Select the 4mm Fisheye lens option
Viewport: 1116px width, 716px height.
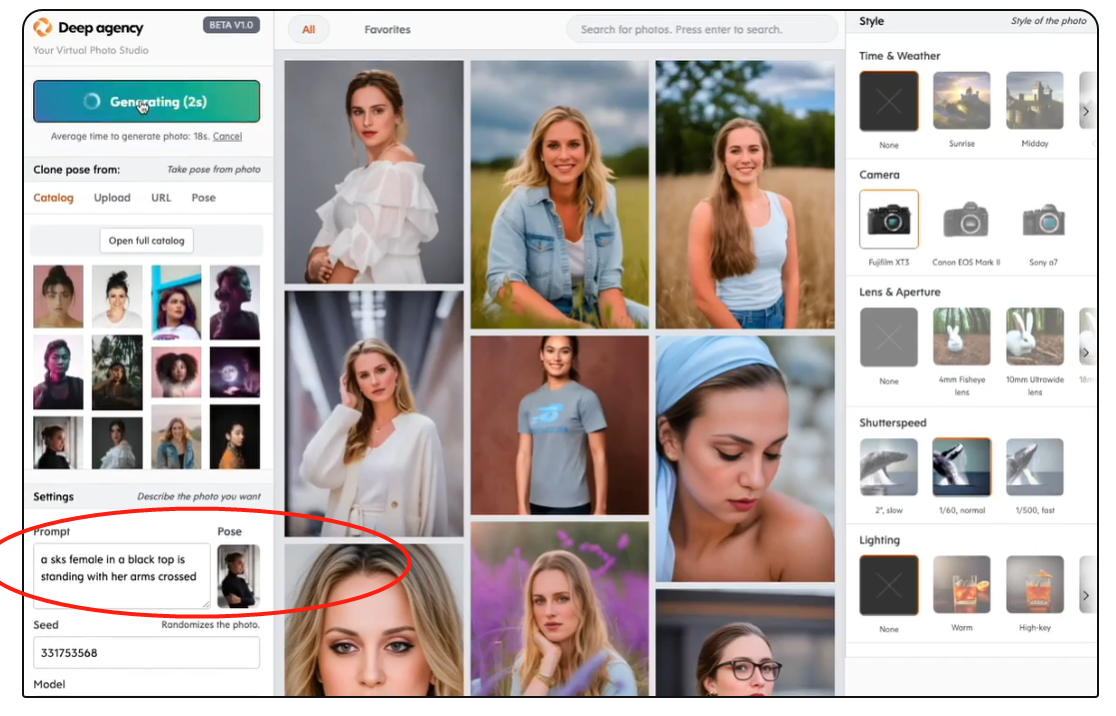coord(962,337)
